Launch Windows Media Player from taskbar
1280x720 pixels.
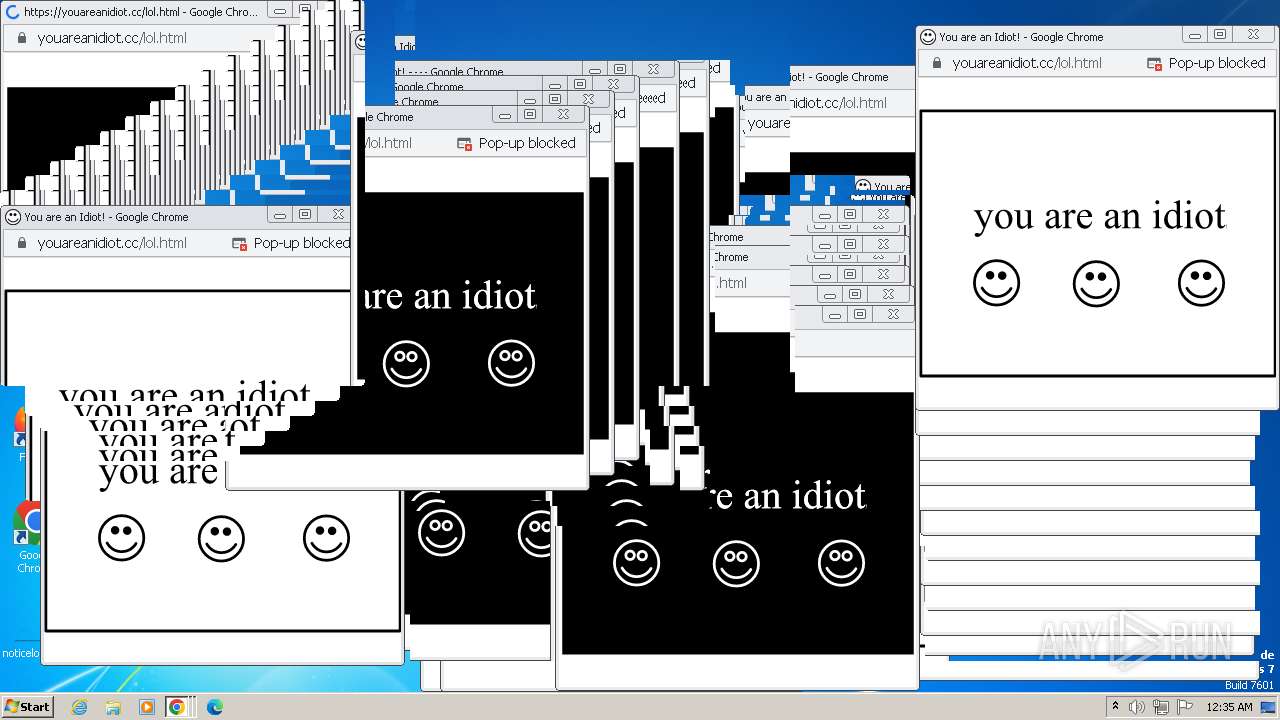(146, 707)
